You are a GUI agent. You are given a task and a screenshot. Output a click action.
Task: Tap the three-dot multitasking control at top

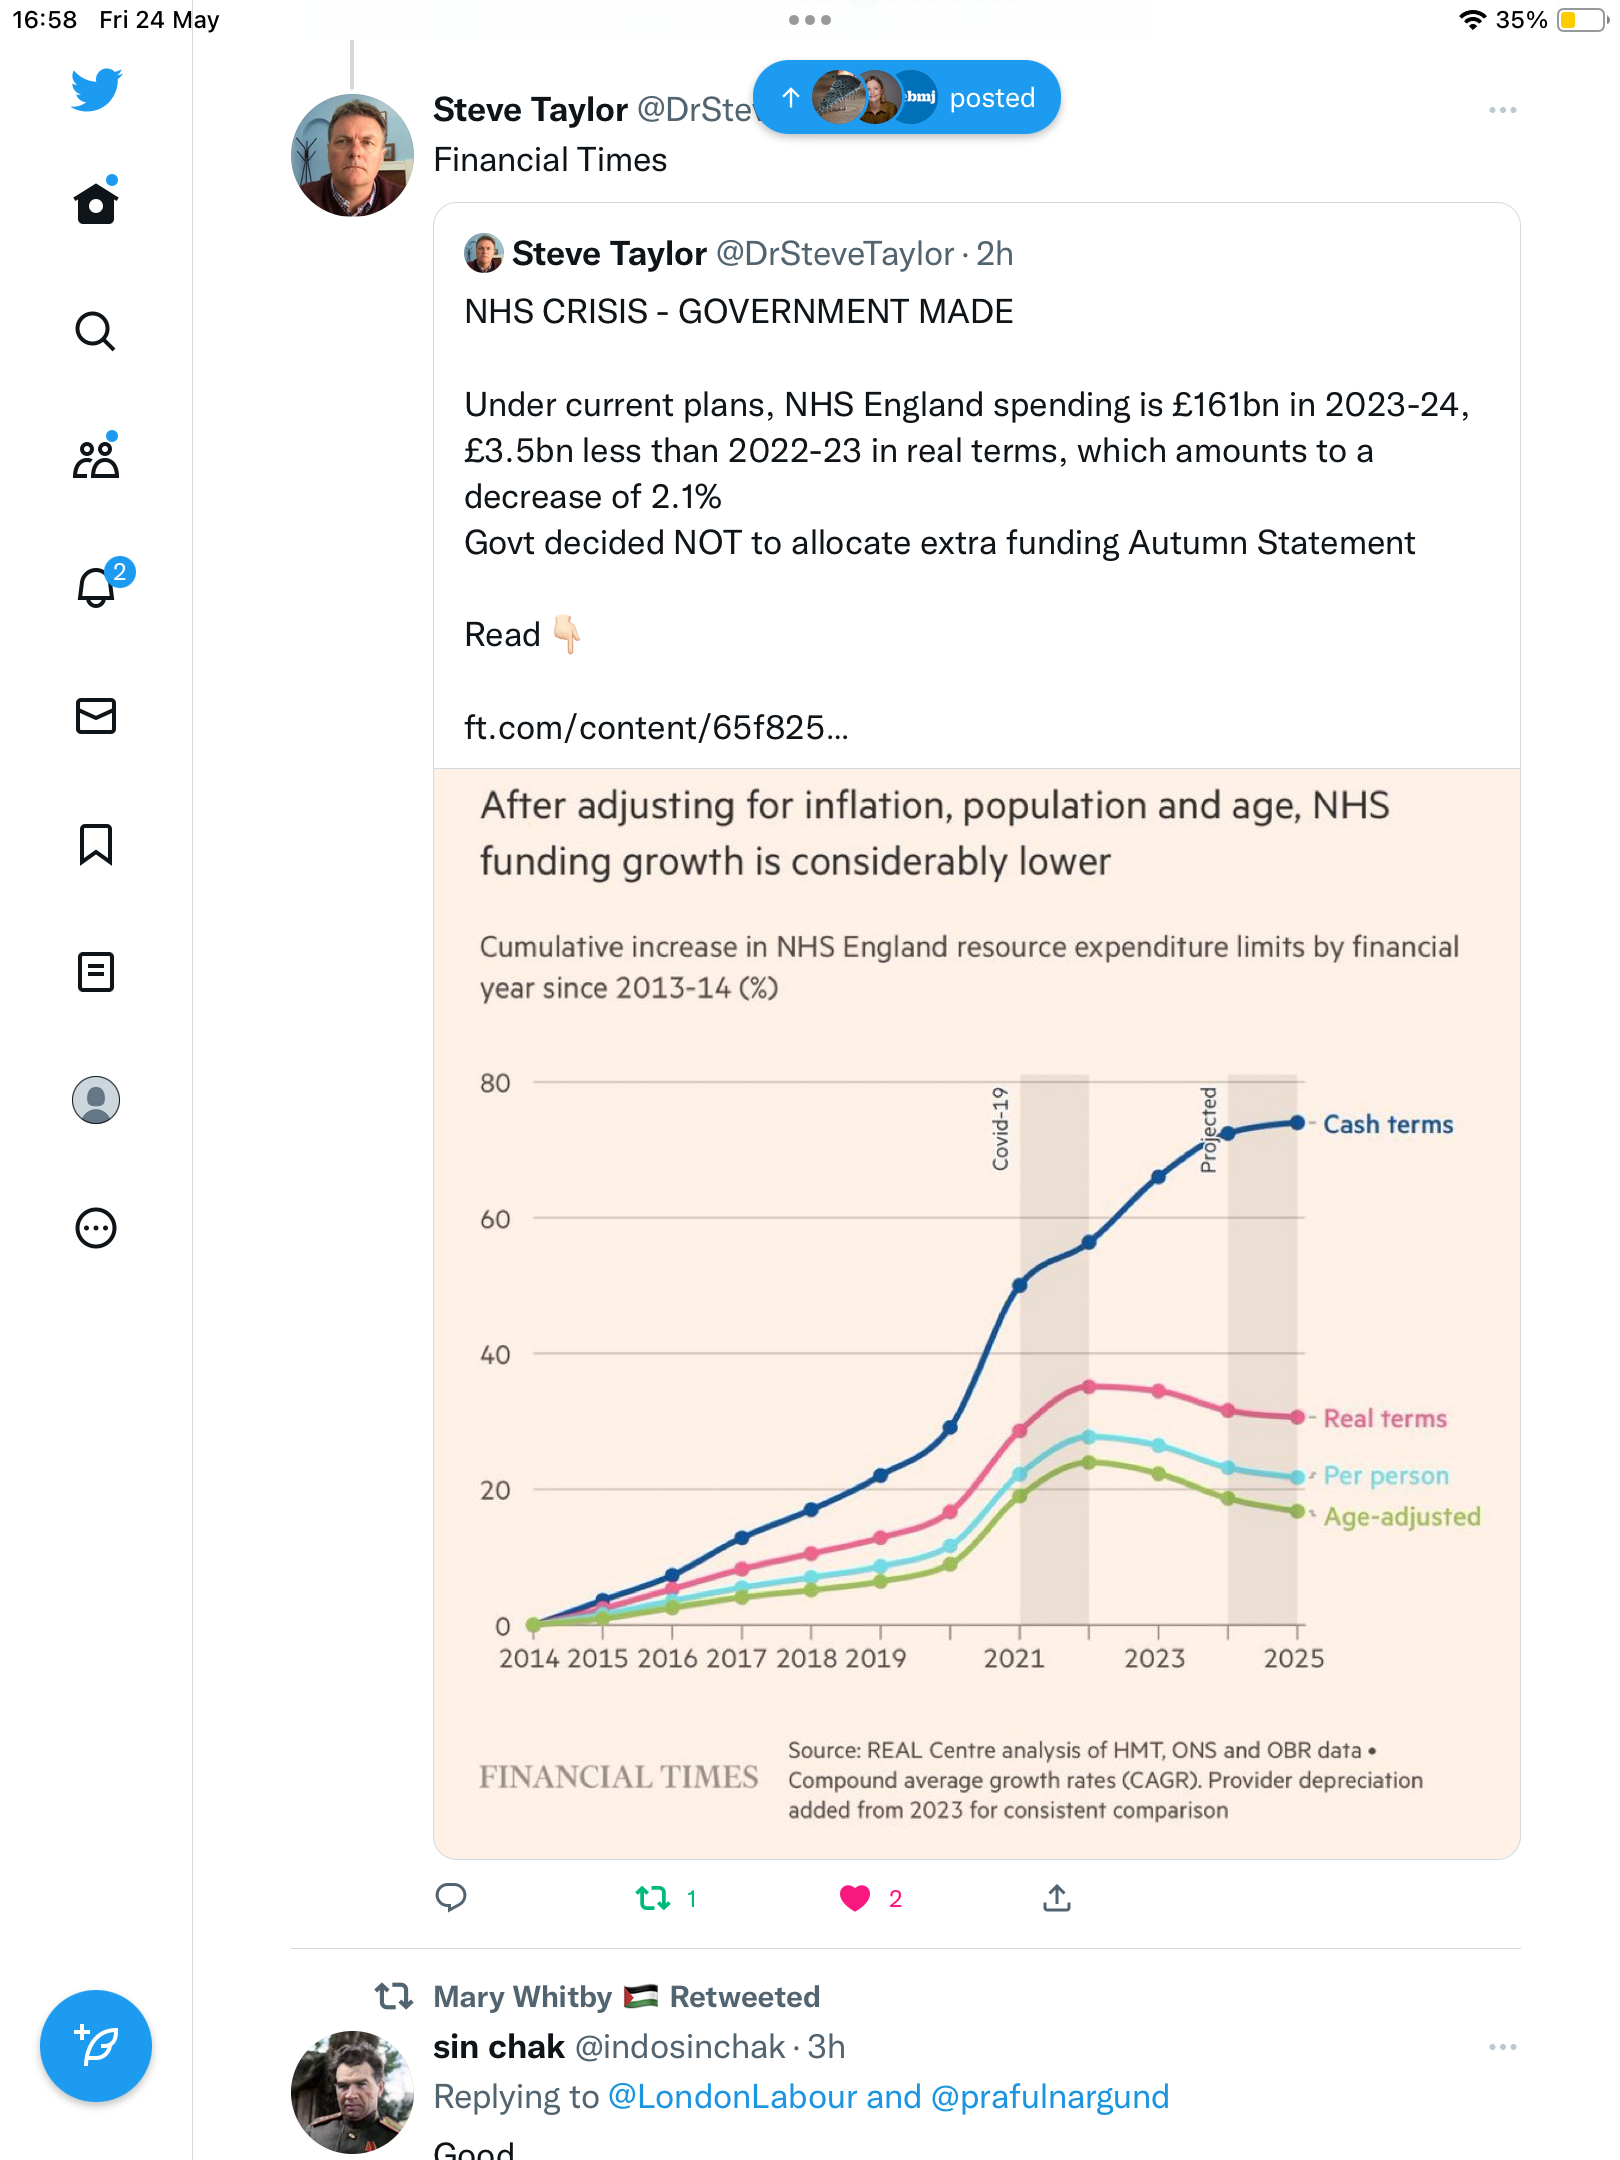[810, 19]
